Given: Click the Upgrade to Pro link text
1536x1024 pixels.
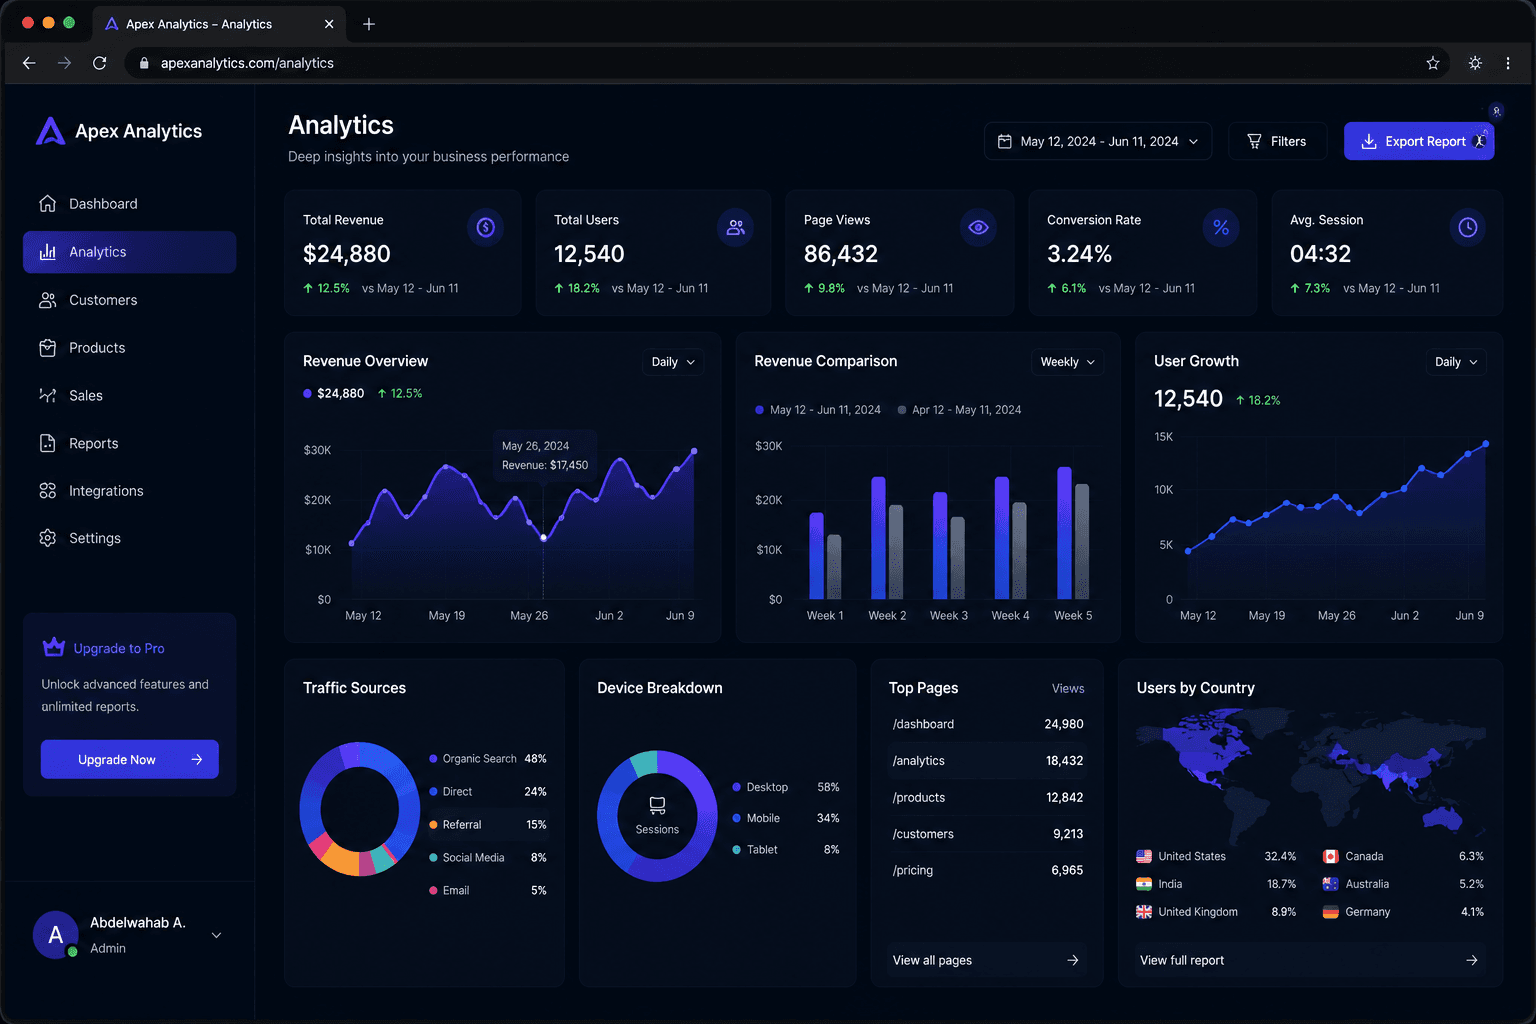Looking at the screenshot, I should tap(119, 648).
